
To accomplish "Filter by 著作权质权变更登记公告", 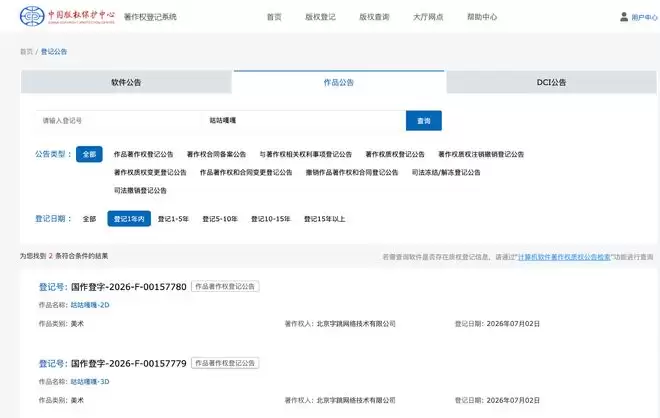I will (150, 172).
